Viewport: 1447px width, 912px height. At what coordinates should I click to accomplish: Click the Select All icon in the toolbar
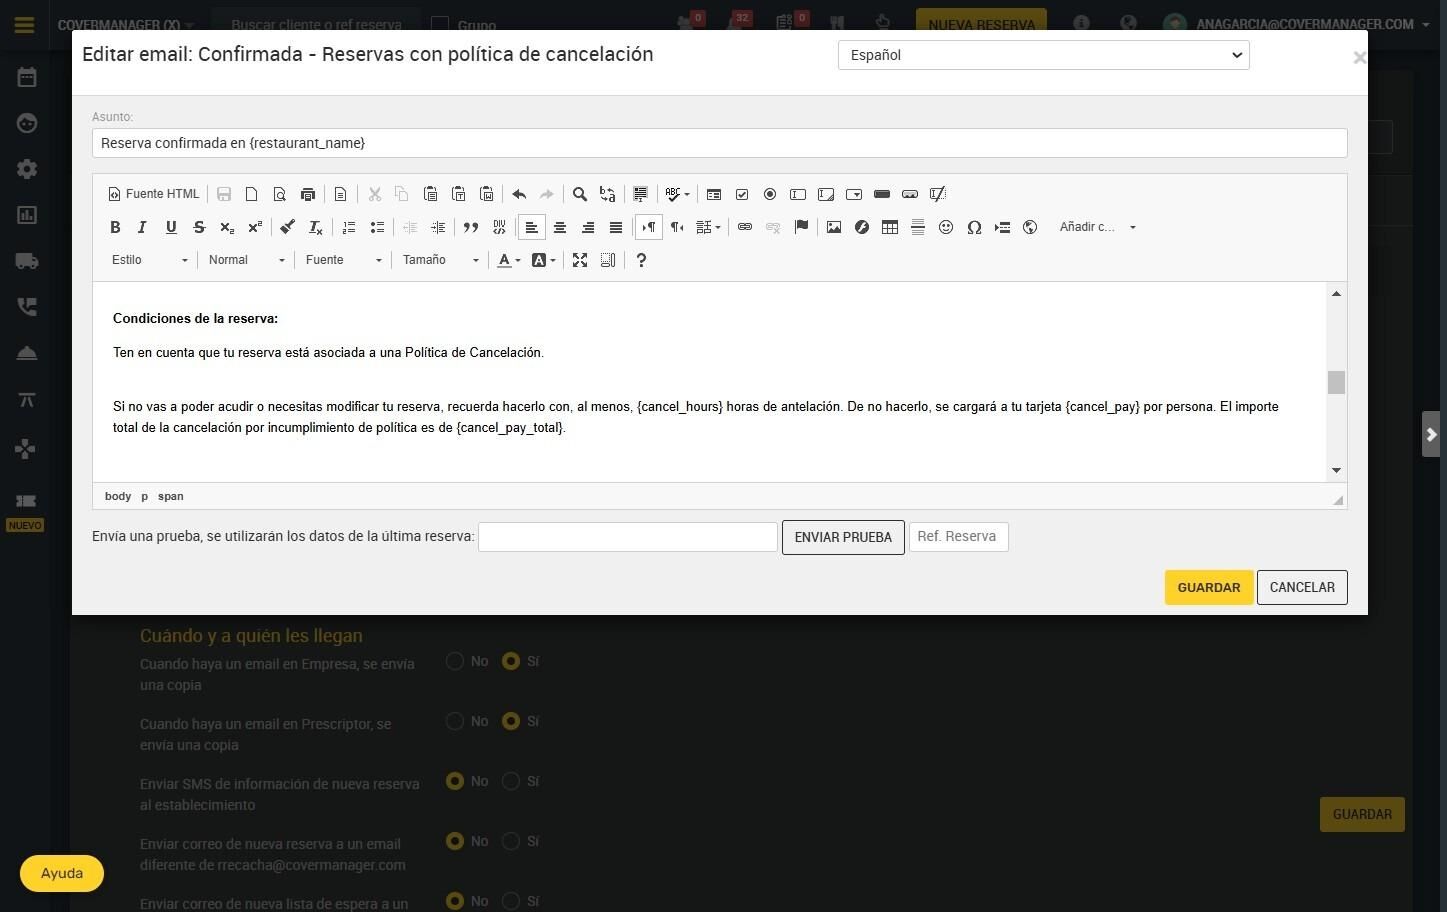click(x=641, y=194)
